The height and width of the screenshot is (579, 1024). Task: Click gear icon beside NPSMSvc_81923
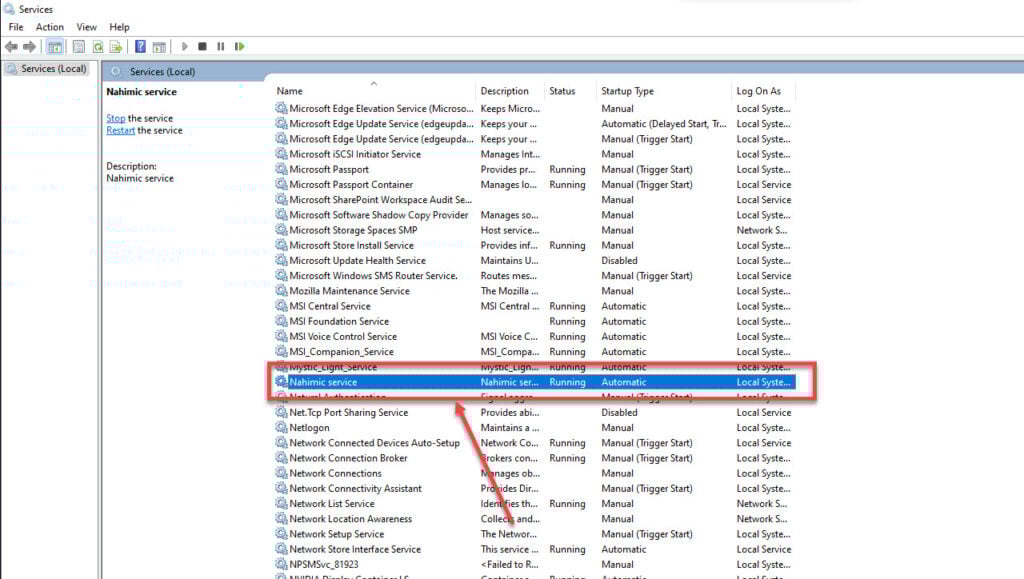coord(281,564)
